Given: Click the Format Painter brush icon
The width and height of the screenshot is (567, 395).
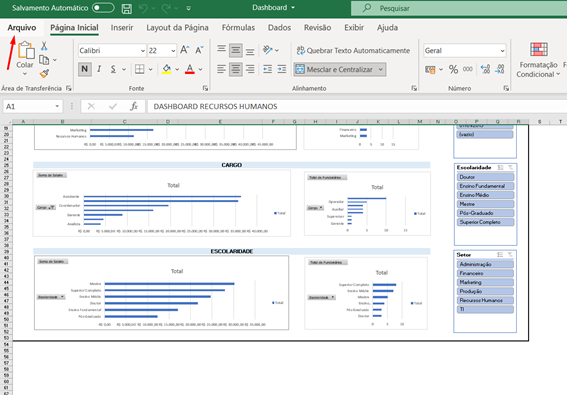Looking at the screenshot, I should pos(44,74).
